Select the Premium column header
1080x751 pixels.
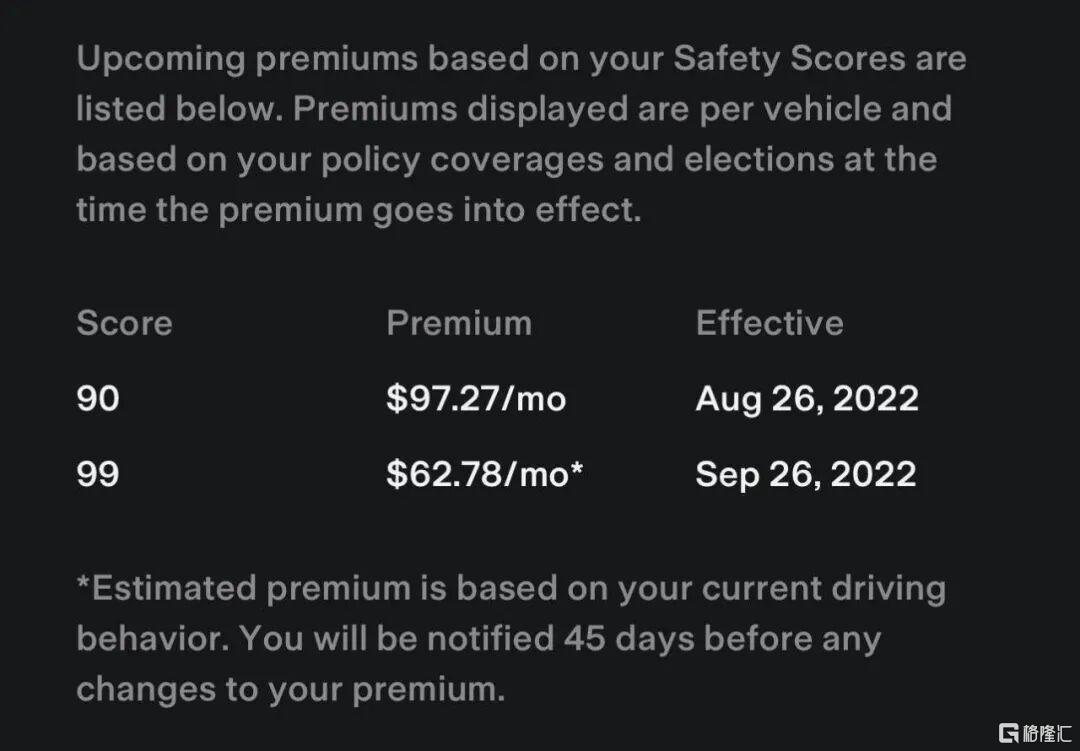459,323
